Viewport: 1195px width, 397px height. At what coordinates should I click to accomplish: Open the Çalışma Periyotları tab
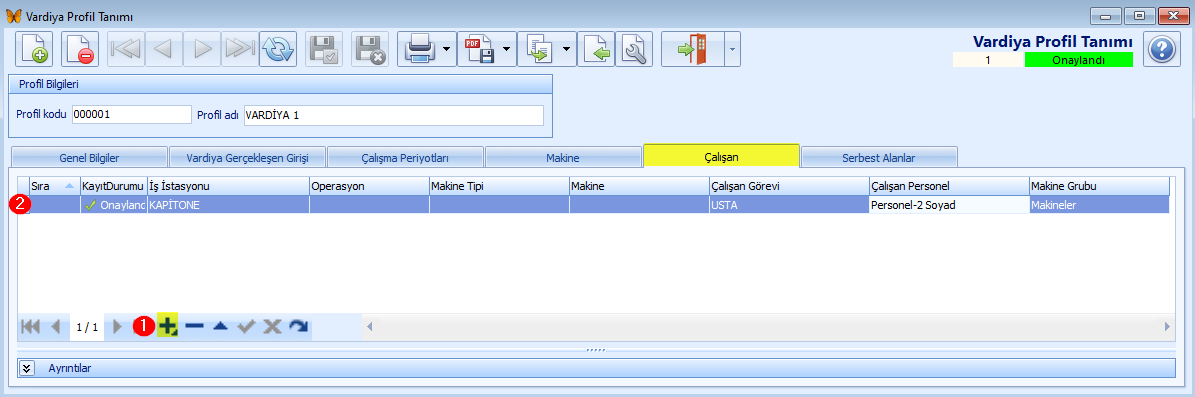pos(405,158)
